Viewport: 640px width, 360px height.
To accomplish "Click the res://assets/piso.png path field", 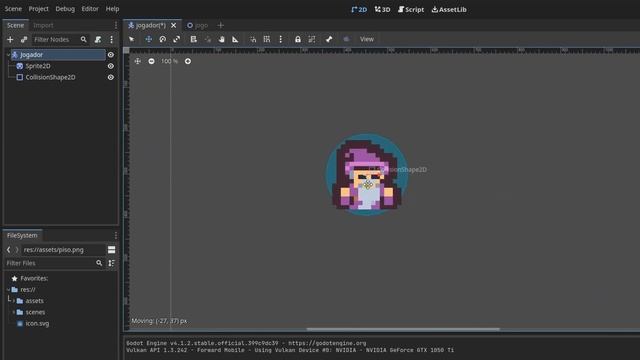I will pyautogui.click(x=63, y=249).
